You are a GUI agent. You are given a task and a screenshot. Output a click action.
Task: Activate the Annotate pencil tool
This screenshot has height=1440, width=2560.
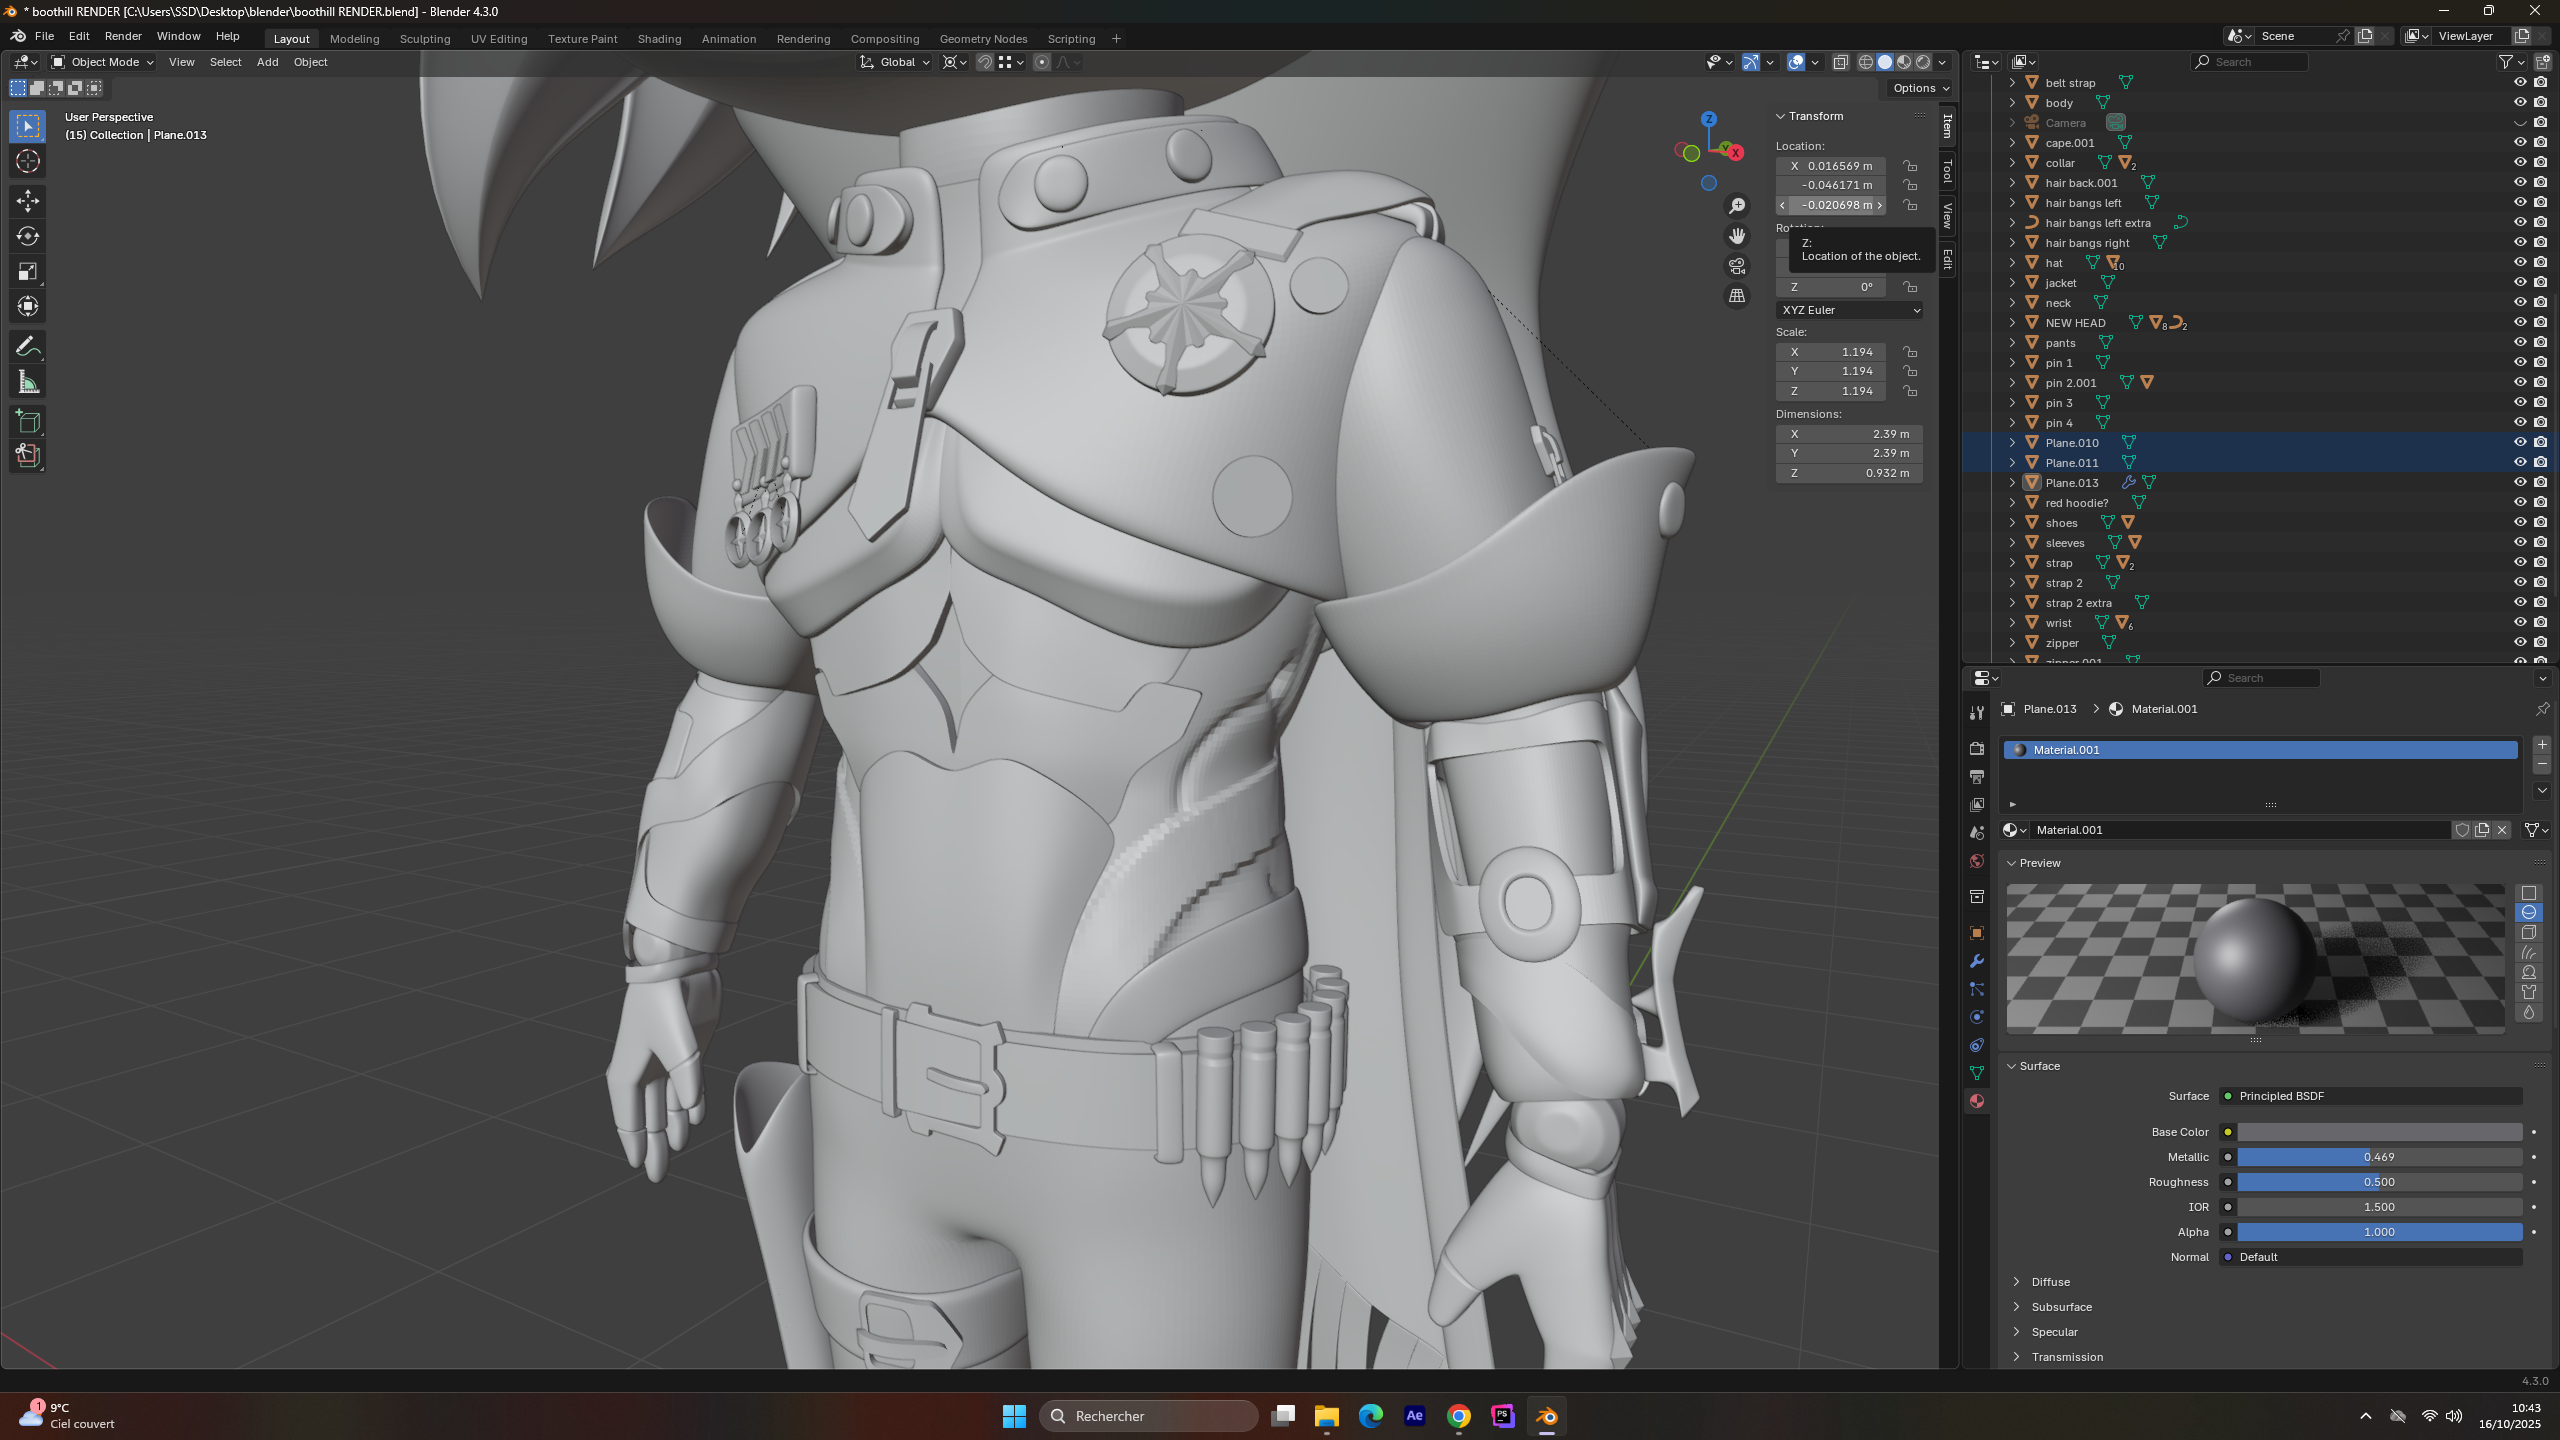click(27, 347)
